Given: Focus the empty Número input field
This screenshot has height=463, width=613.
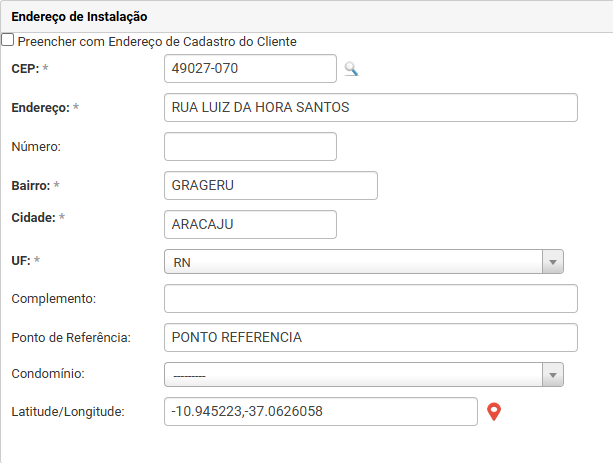Looking at the screenshot, I should pyautogui.click(x=250, y=147).
